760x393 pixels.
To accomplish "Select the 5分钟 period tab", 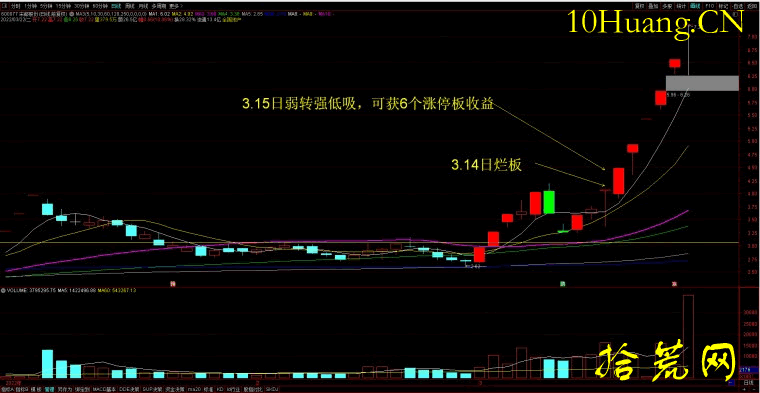I will coord(46,6).
